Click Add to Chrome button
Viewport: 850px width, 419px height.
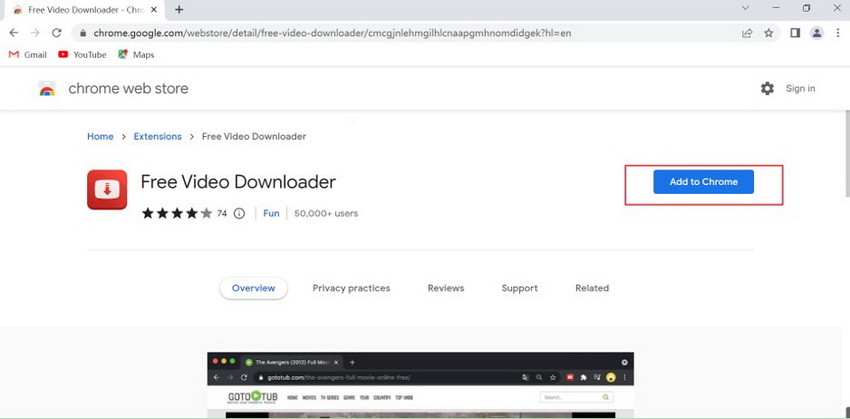pos(703,182)
